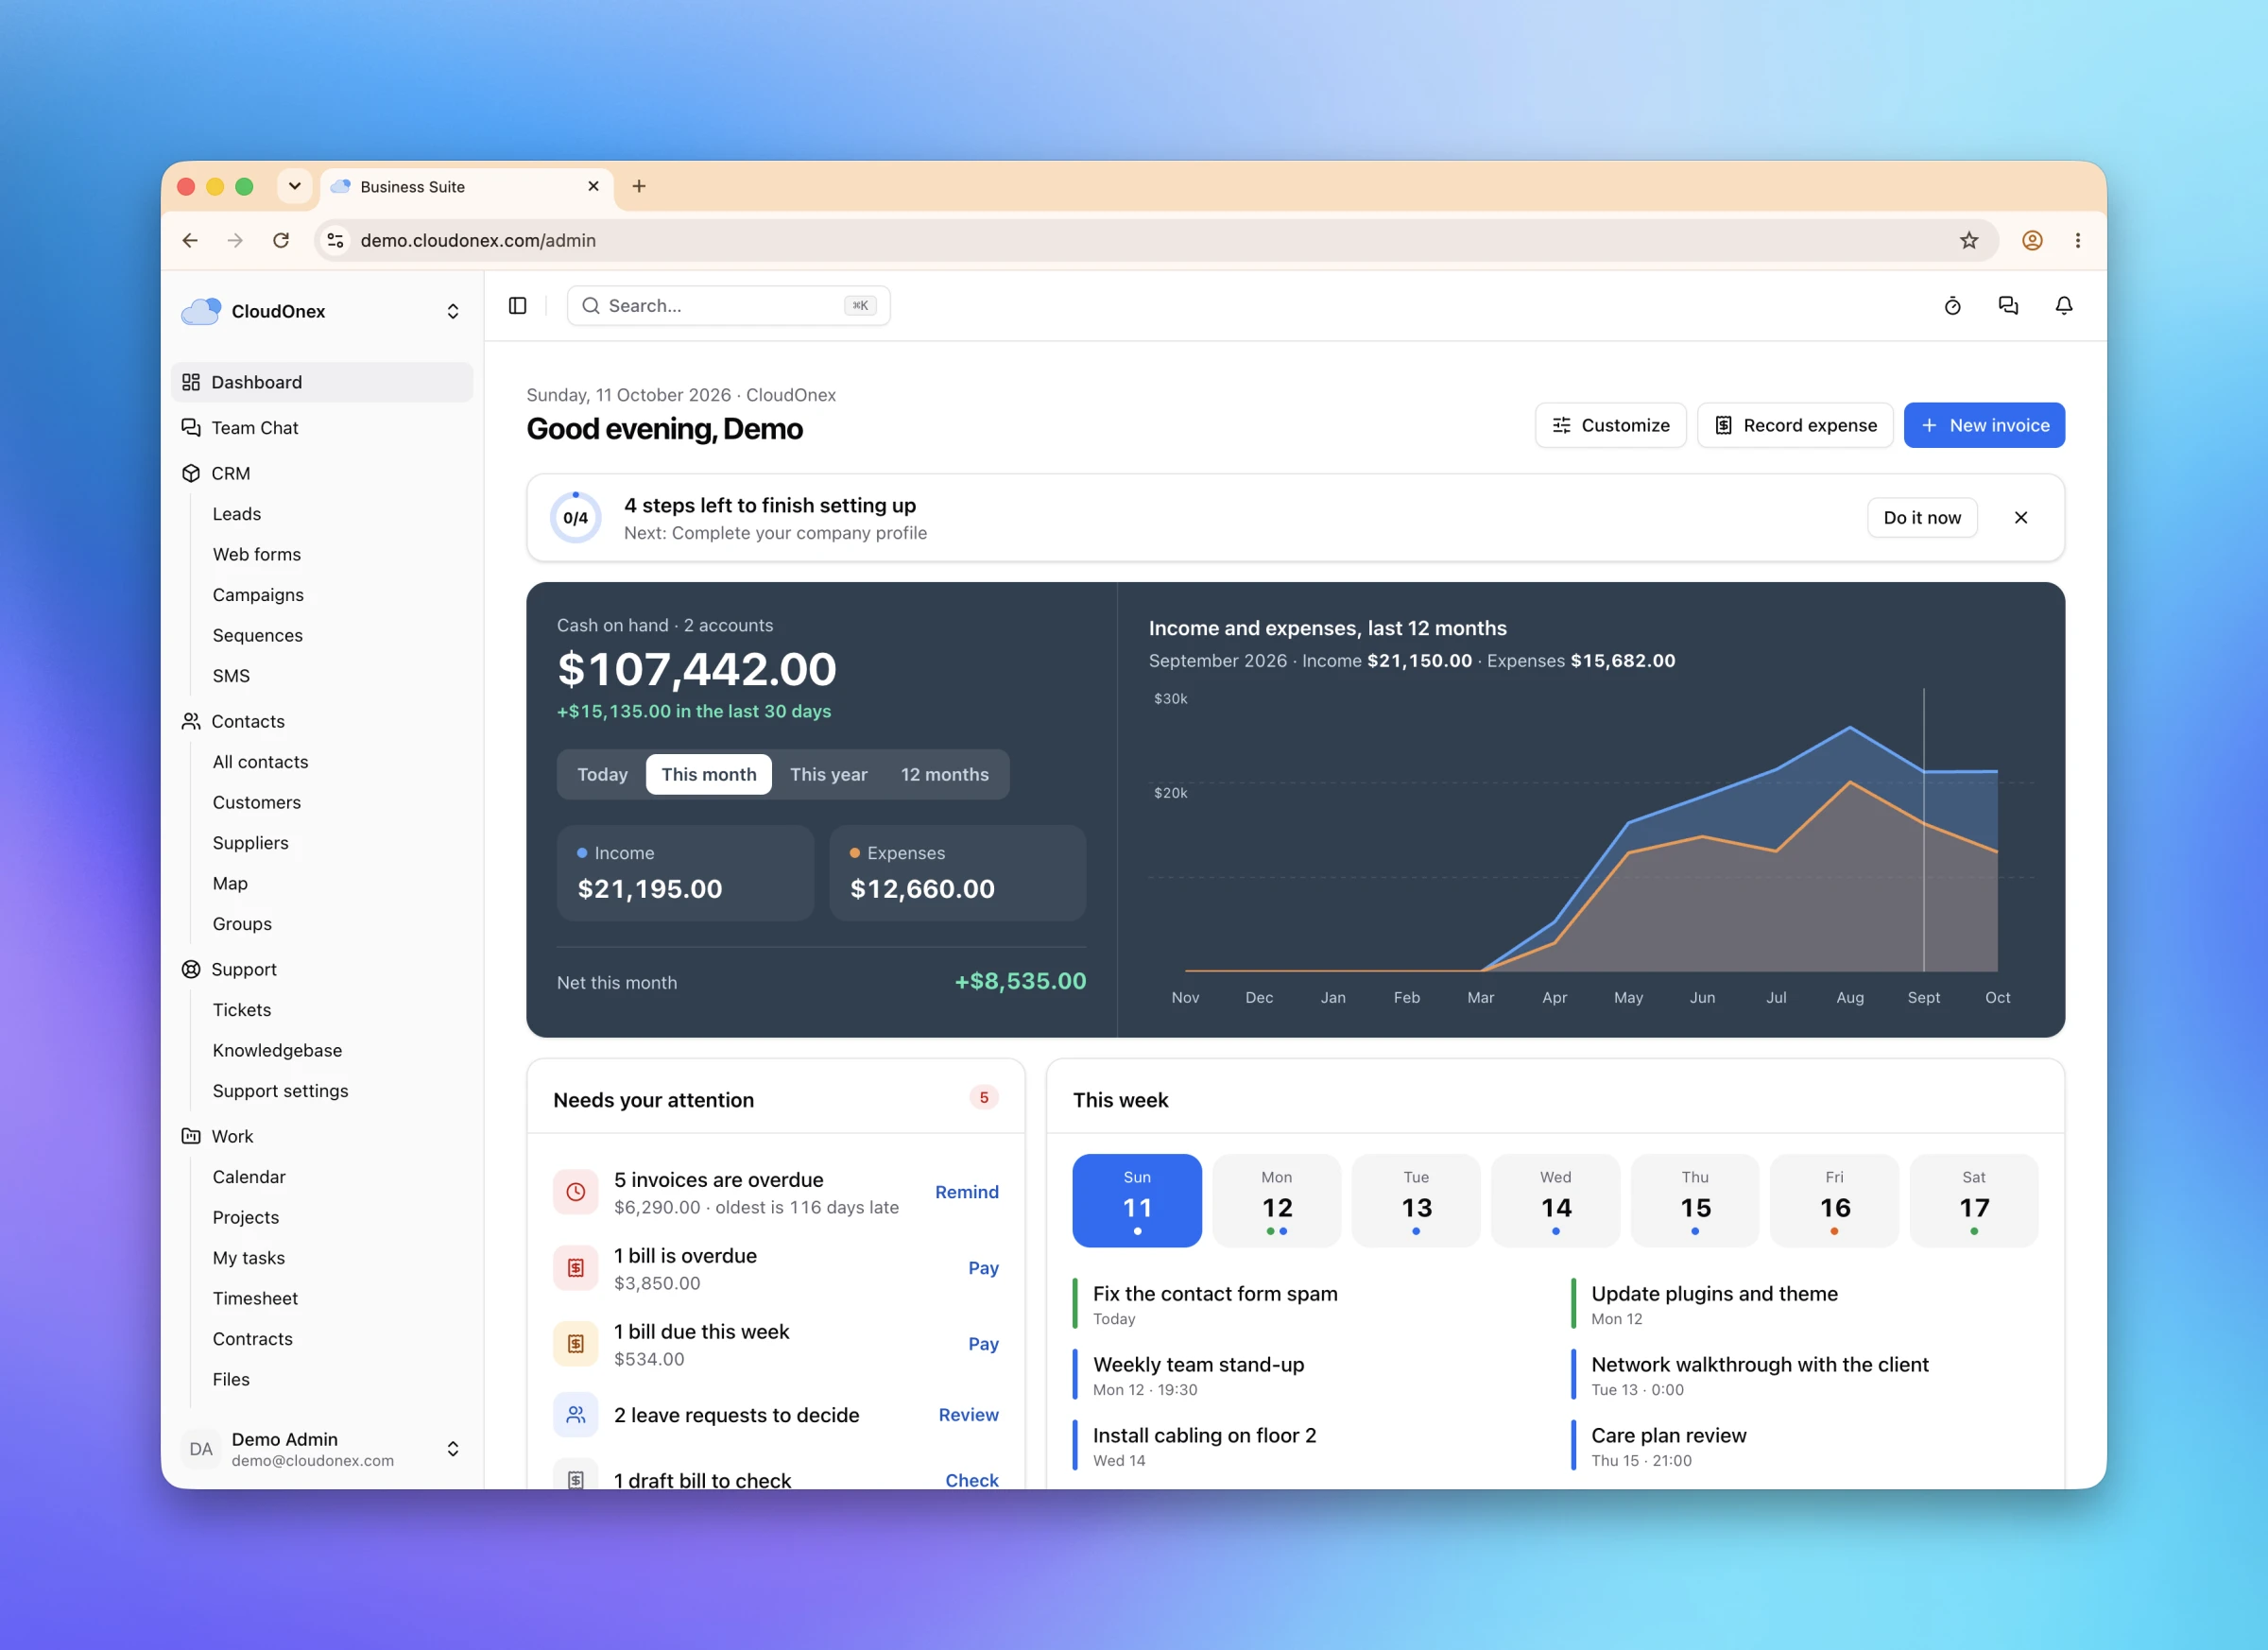2268x1650 pixels.
Task: Click the Support lifebuoy icon
Action: tap(191, 969)
